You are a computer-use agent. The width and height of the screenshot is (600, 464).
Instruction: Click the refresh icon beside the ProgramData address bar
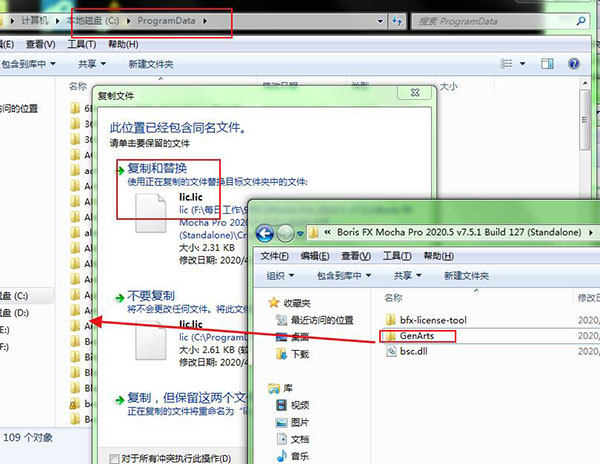397,21
